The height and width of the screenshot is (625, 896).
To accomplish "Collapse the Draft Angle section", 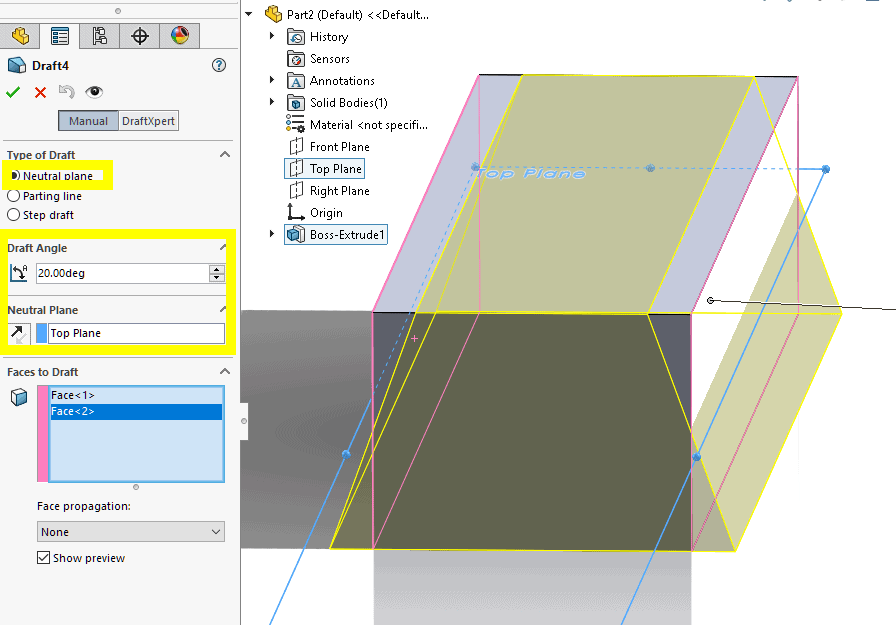I will [x=223, y=247].
